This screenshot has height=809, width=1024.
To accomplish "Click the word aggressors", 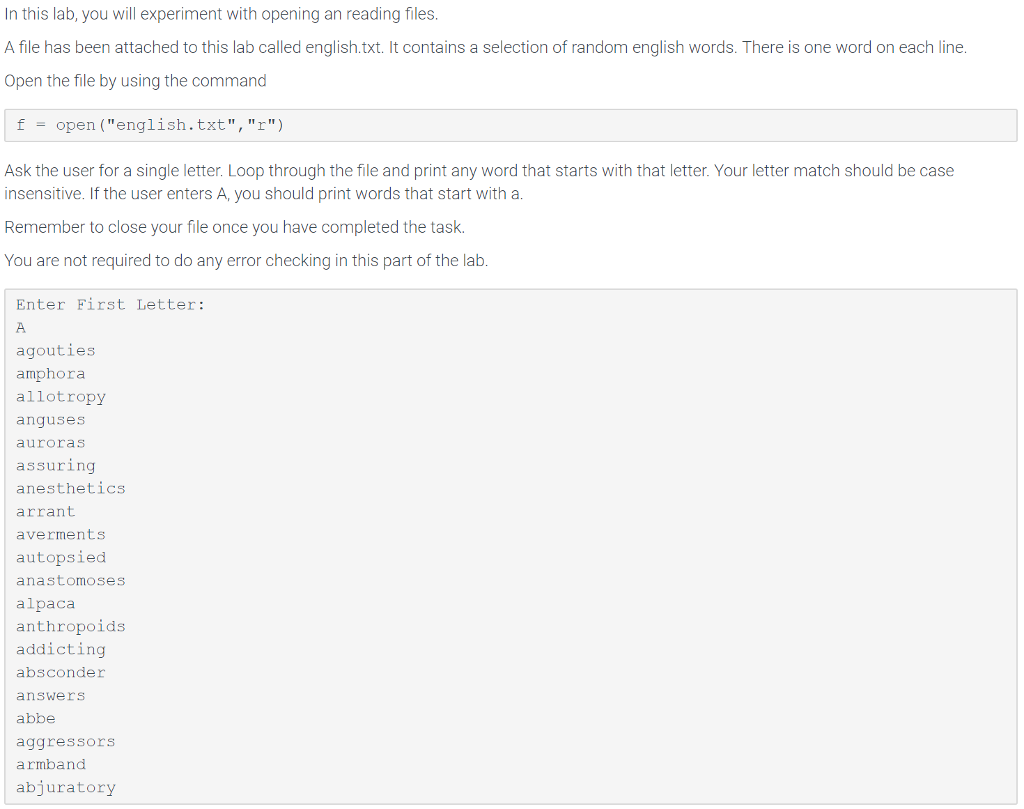I will click(65, 742).
